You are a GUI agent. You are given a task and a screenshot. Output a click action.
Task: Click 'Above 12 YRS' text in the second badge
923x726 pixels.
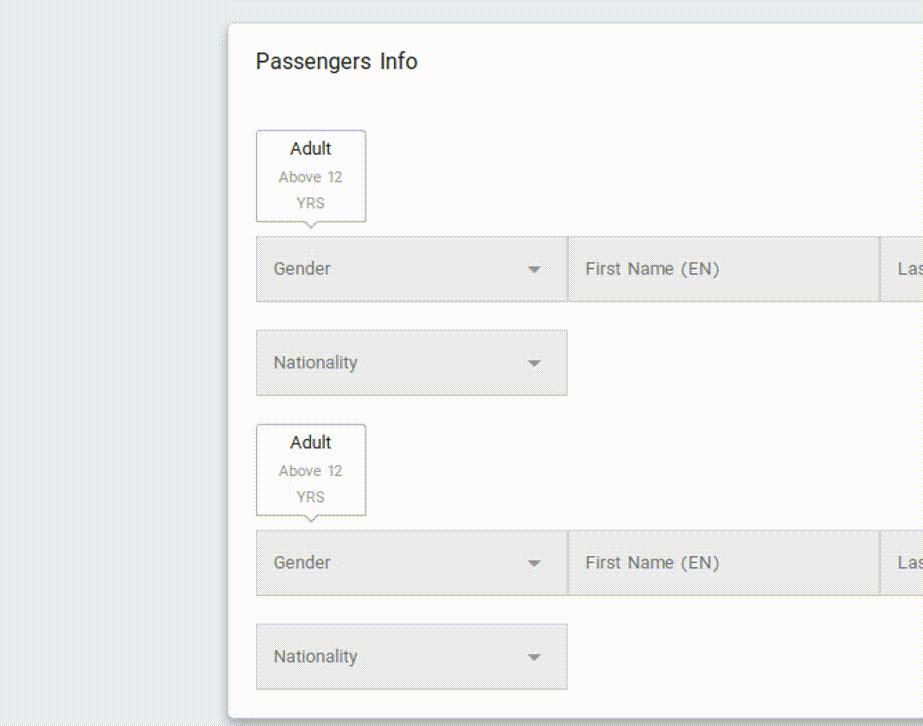coord(310,484)
